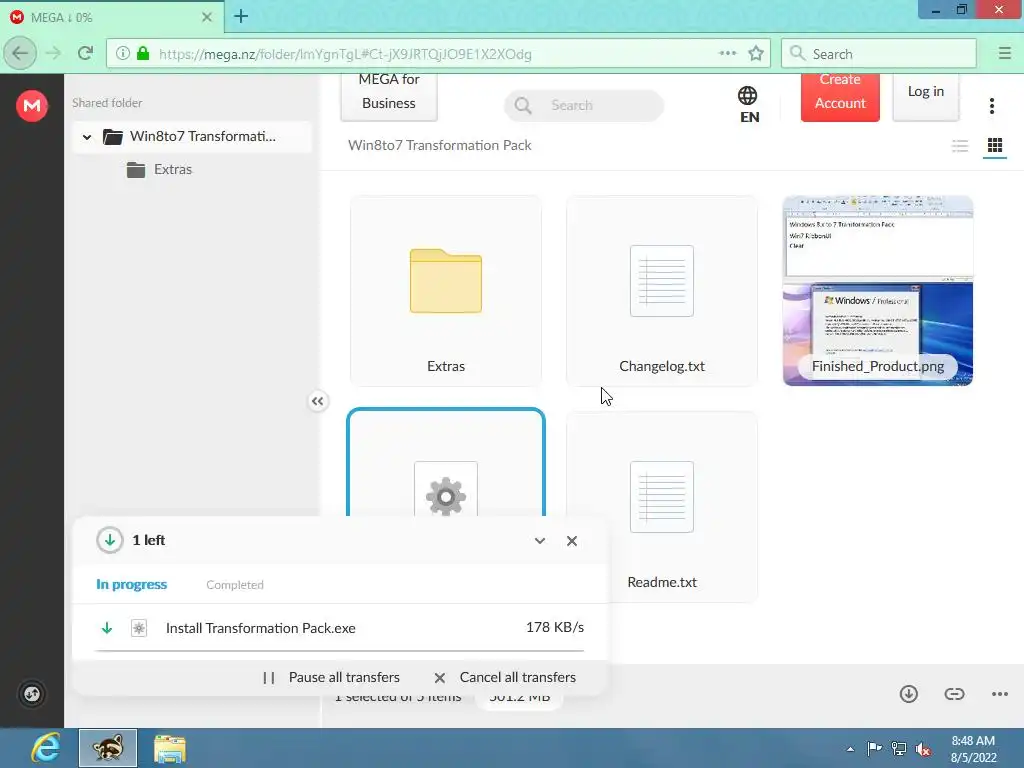Open more options in bottom bar
Image resolution: width=1024 pixels, height=768 pixels.
[1000, 694]
